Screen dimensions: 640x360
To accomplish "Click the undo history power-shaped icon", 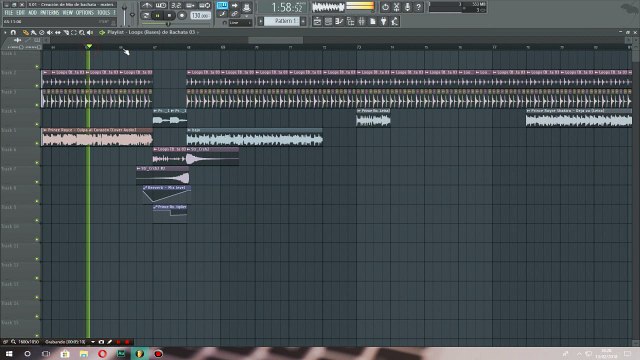I will click(385, 7).
